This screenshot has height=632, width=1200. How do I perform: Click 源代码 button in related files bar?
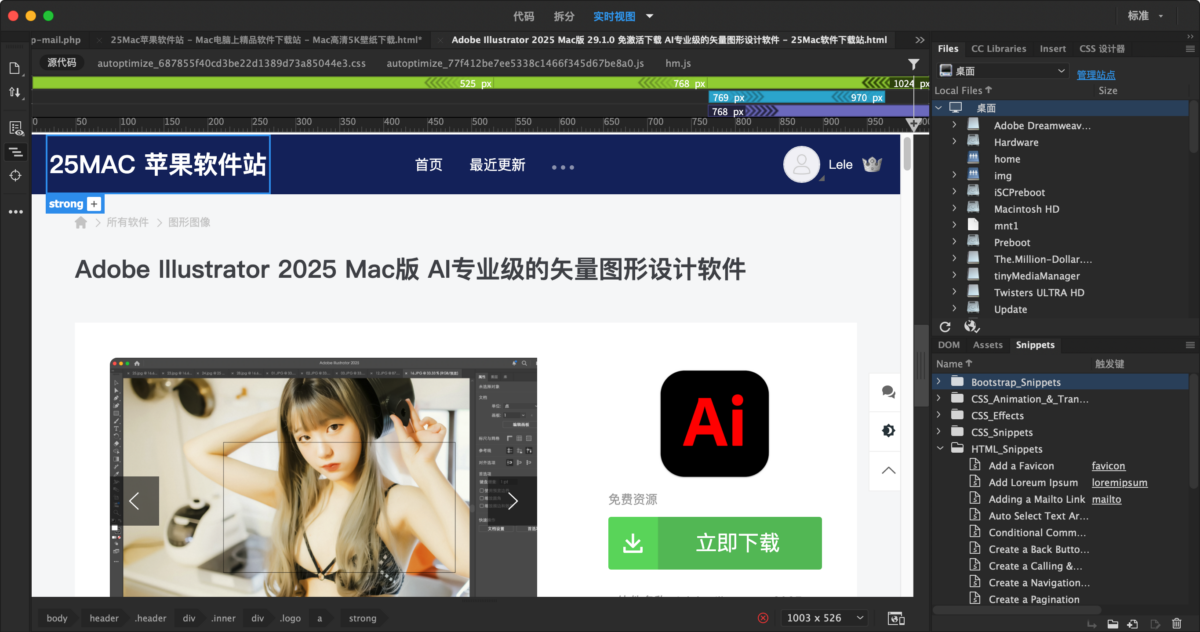pyautogui.click(x=62, y=62)
